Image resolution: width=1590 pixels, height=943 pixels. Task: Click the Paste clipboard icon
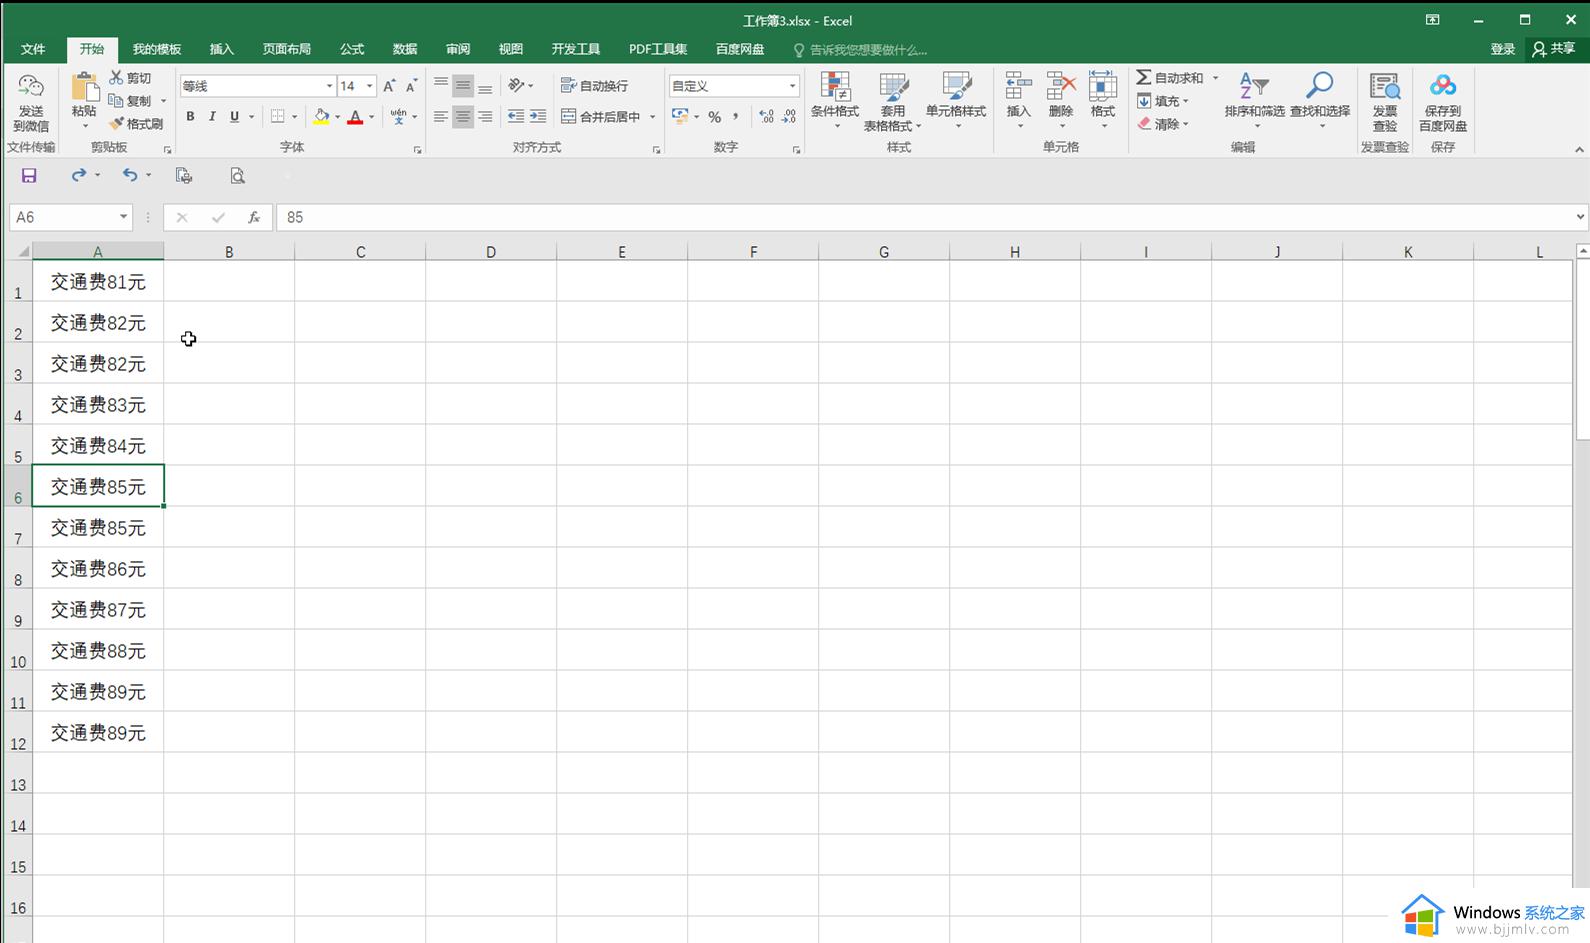84,87
